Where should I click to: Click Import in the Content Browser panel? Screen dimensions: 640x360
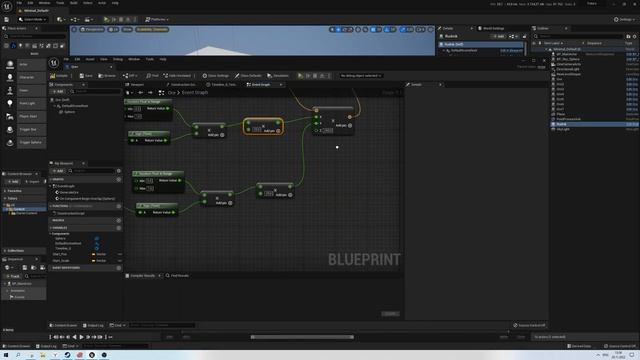(x=32, y=182)
